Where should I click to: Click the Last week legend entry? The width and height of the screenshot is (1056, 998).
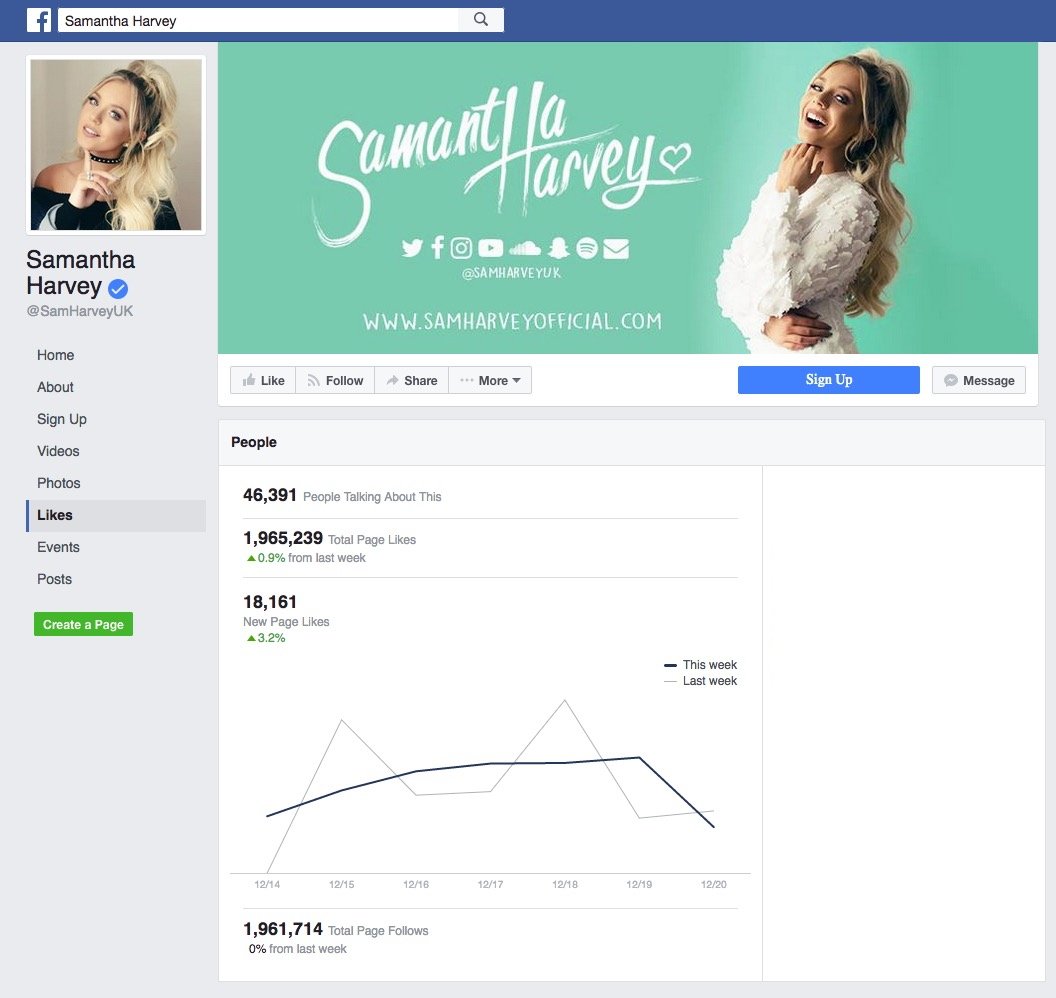[700, 681]
